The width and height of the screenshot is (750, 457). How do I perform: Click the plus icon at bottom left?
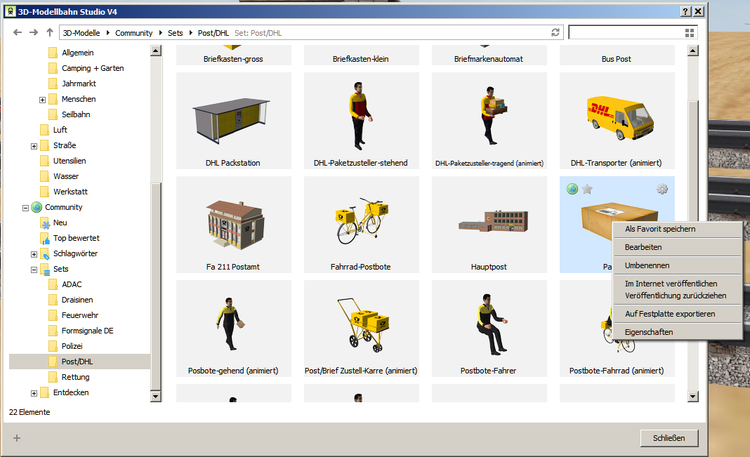tap(17, 438)
